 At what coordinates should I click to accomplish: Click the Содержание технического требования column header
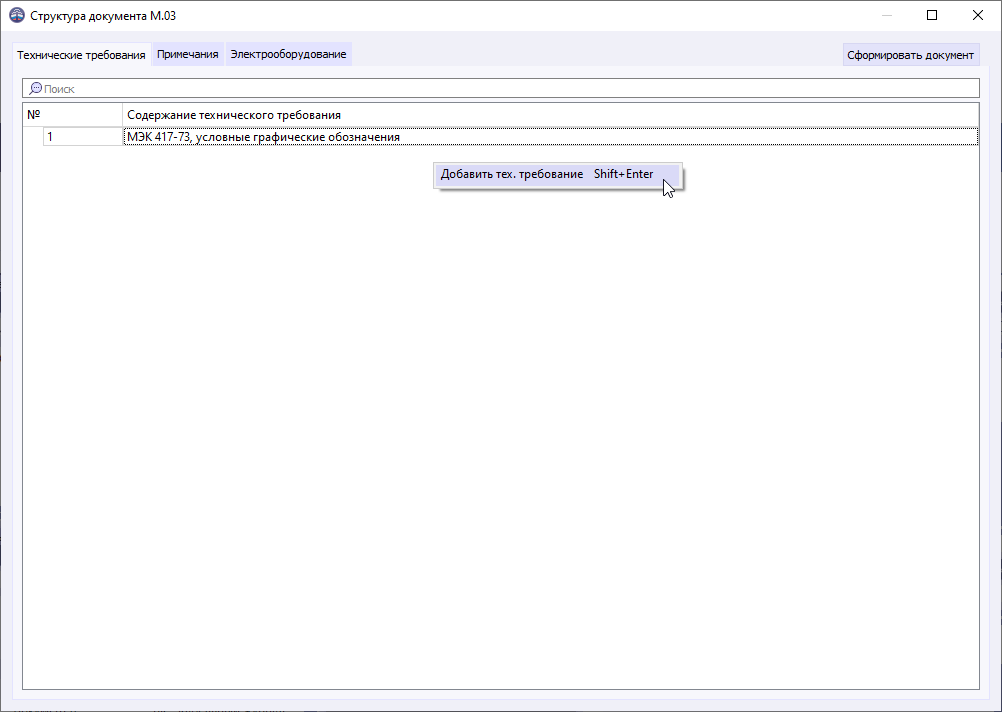300,114
